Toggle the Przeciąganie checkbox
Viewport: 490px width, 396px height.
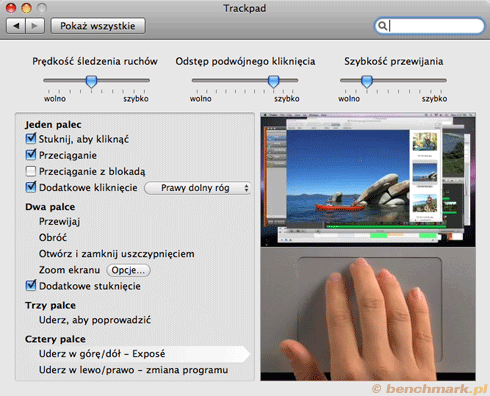[x=31, y=155]
